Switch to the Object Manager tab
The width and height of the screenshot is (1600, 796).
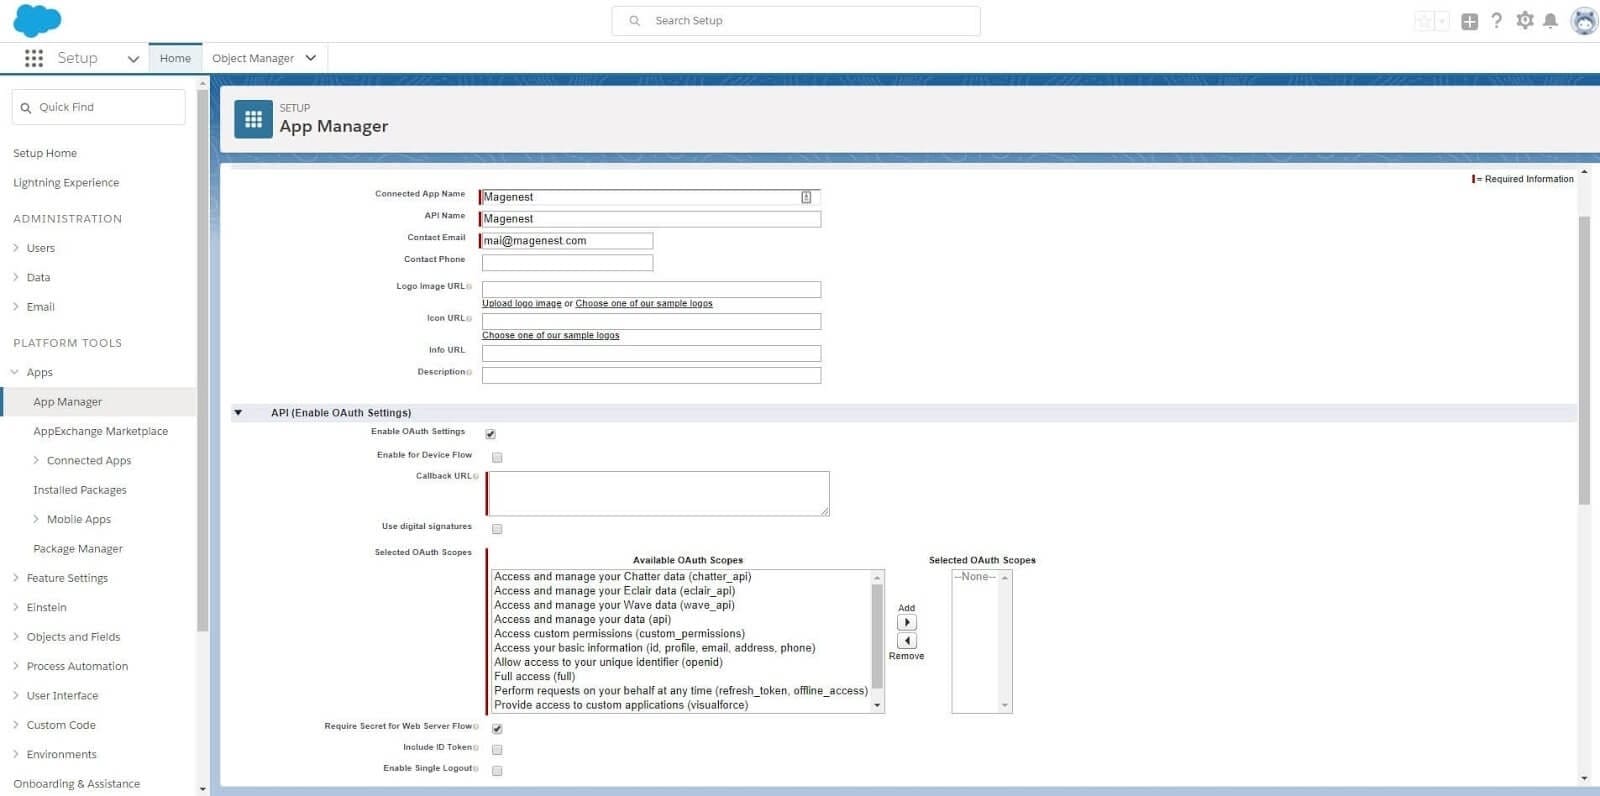point(253,58)
